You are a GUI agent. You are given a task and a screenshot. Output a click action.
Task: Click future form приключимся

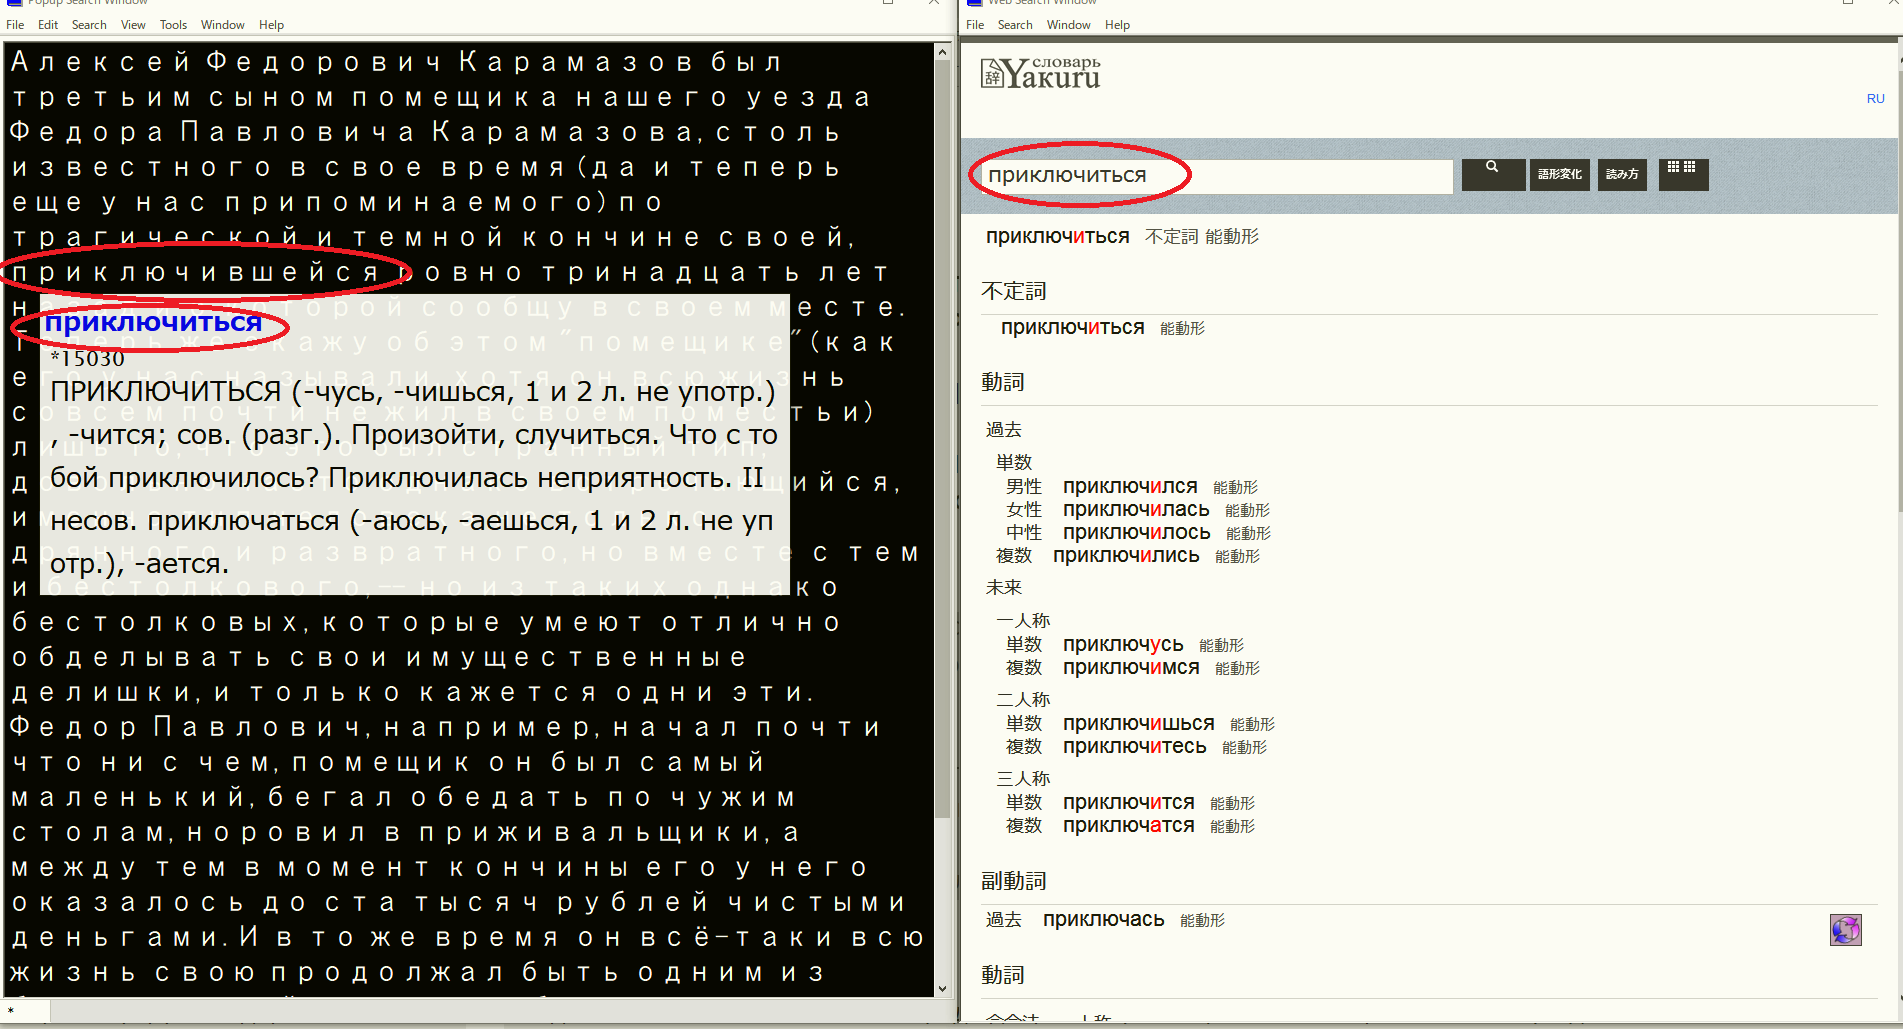tap(1131, 667)
